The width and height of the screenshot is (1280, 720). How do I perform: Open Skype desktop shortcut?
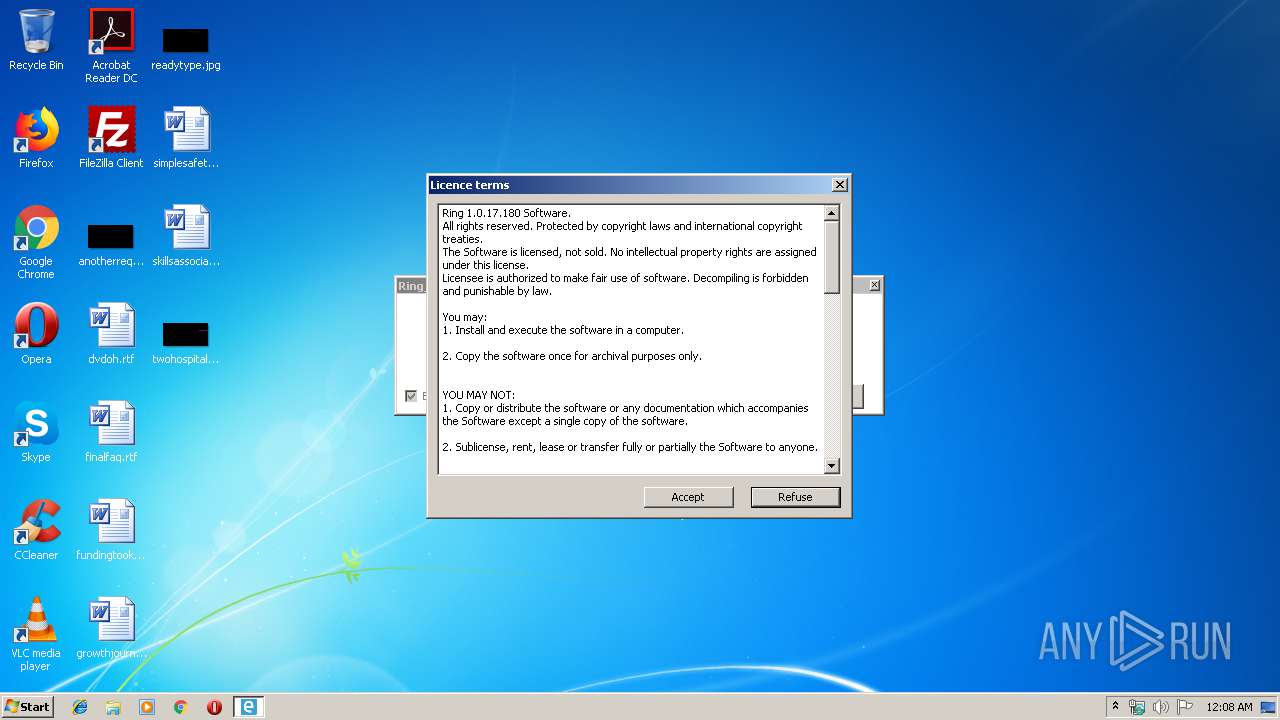tap(36, 432)
